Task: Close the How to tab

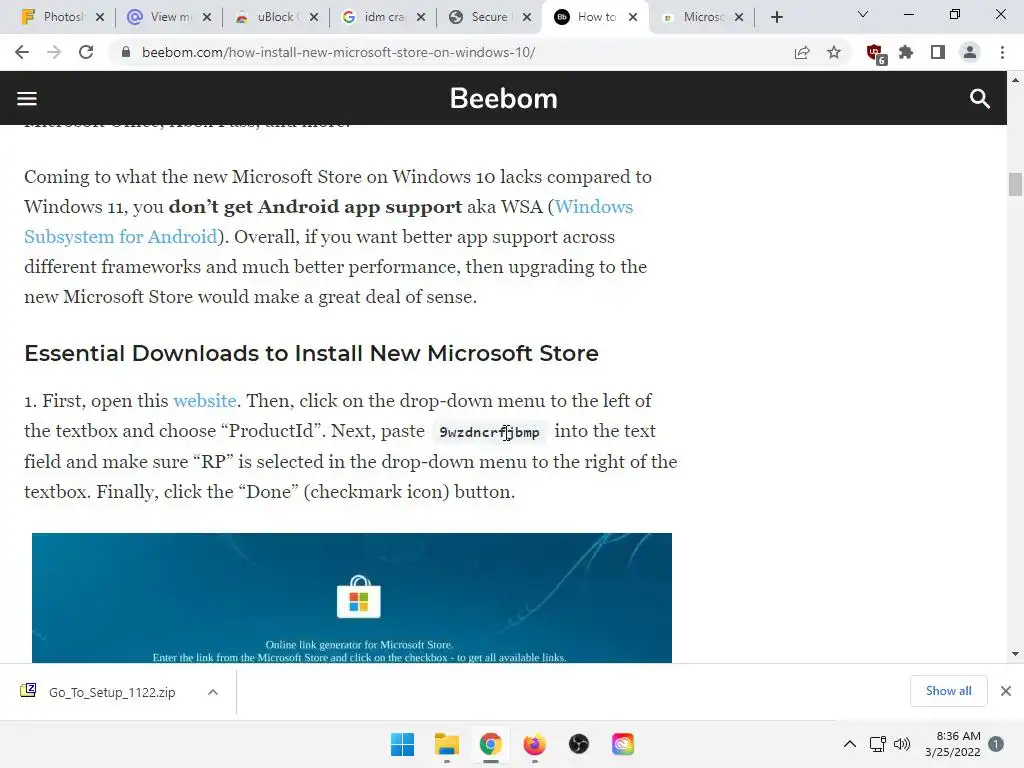Action: tap(633, 17)
